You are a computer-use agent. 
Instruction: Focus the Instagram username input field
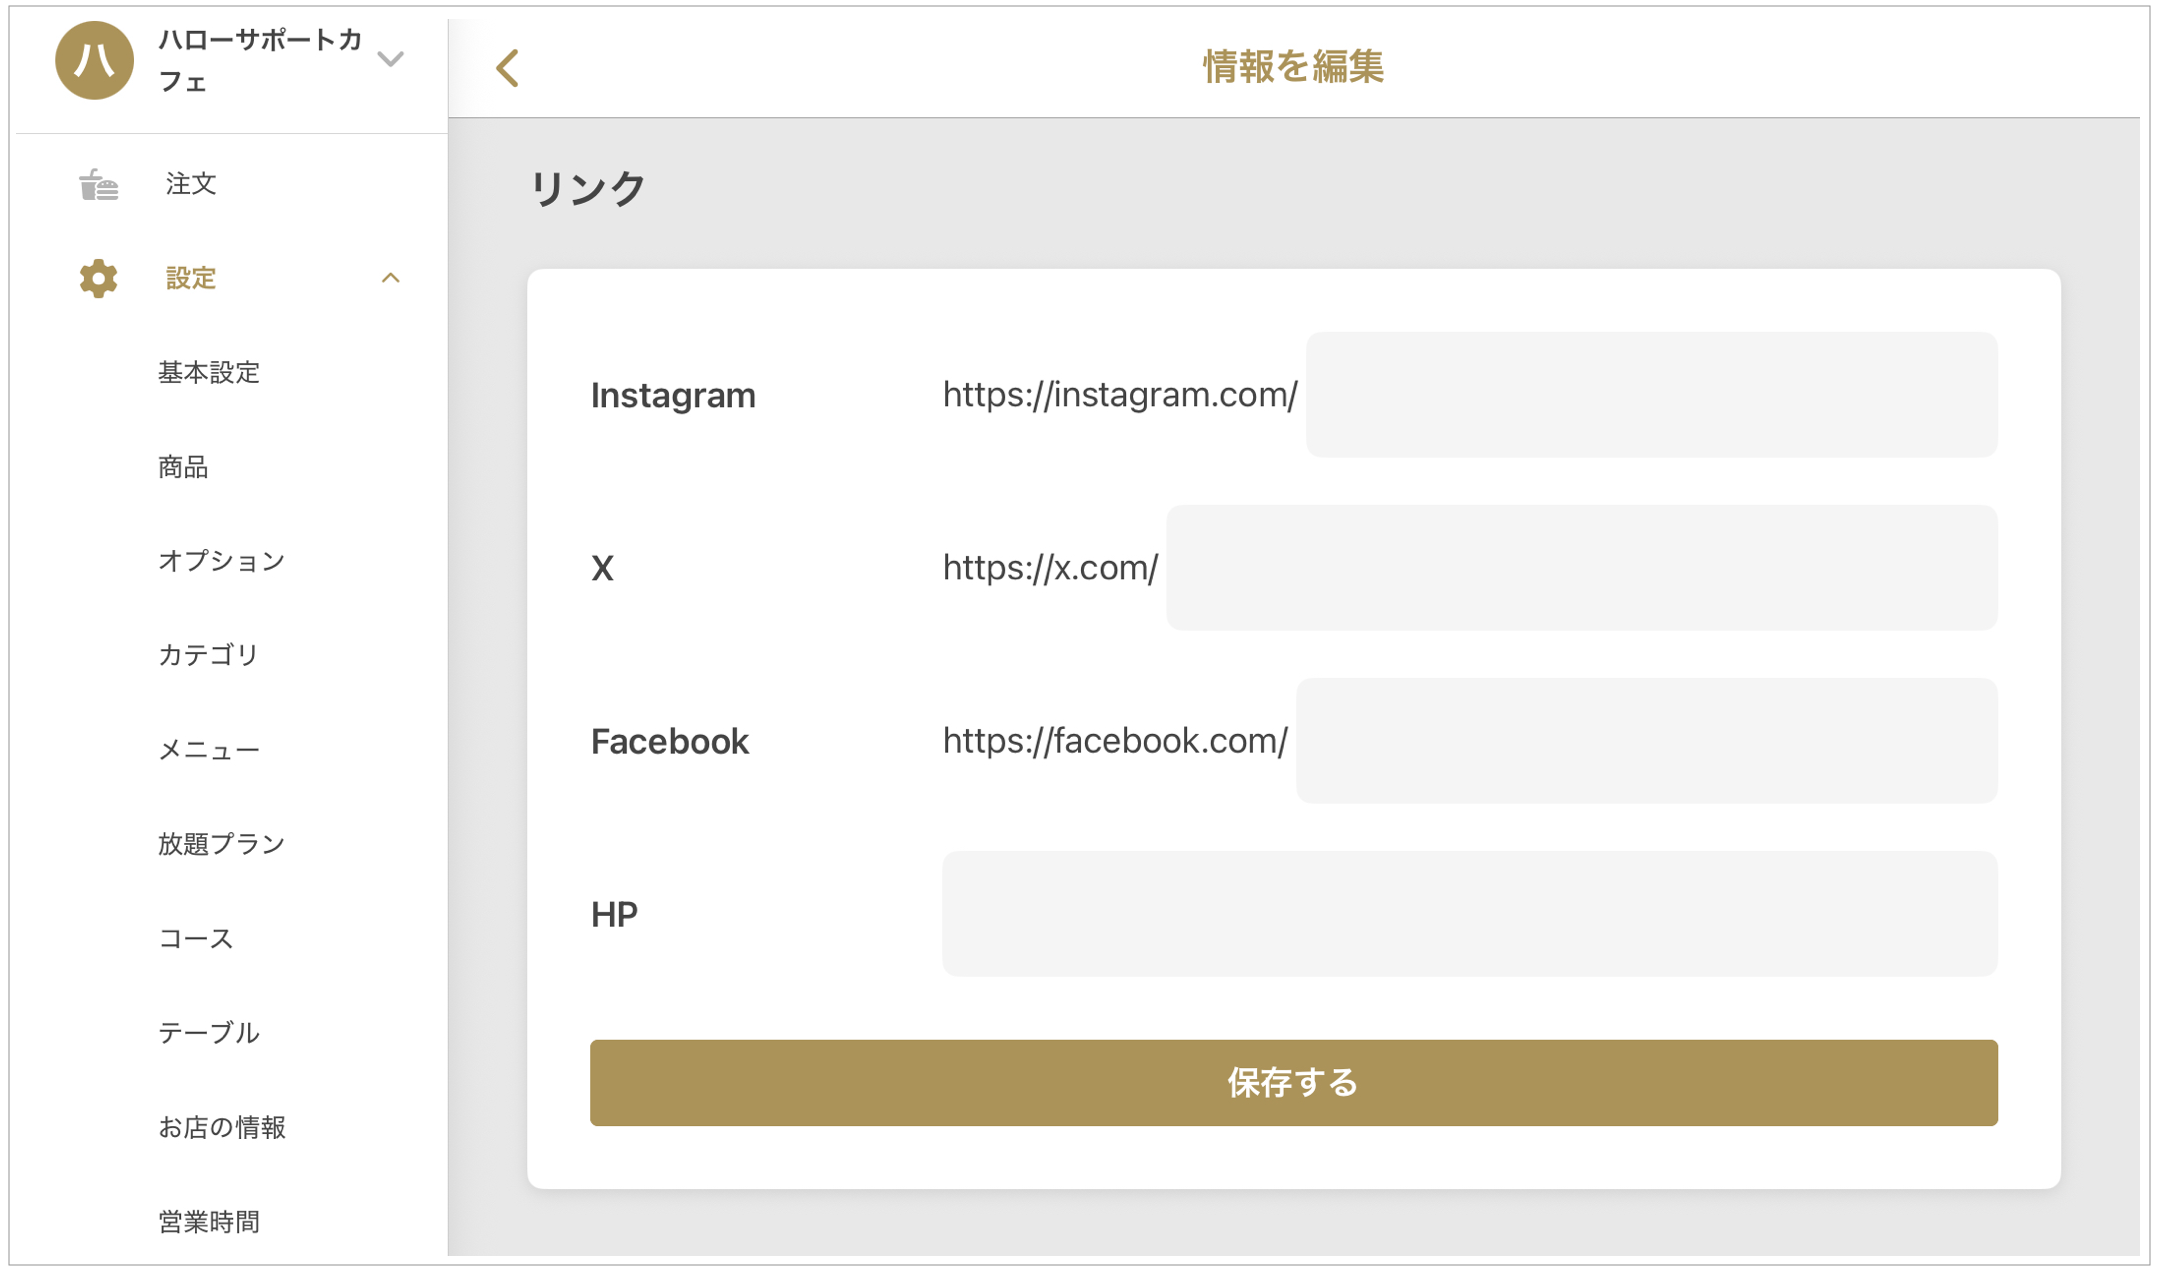click(x=1651, y=395)
